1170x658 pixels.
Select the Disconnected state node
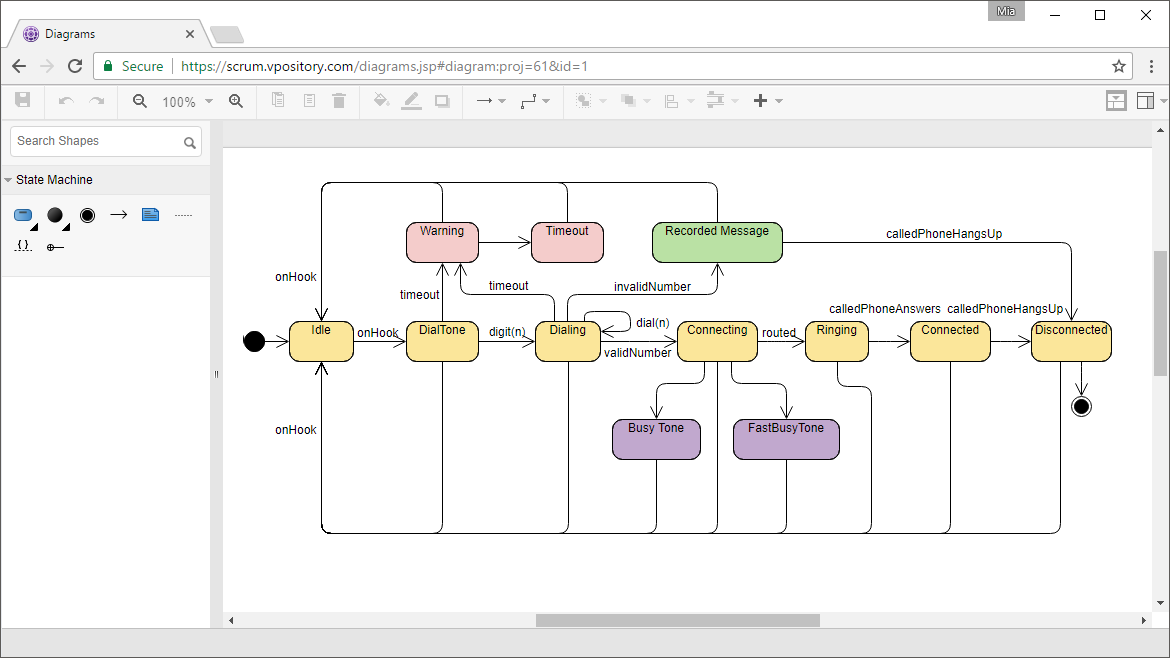click(x=1072, y=342)
